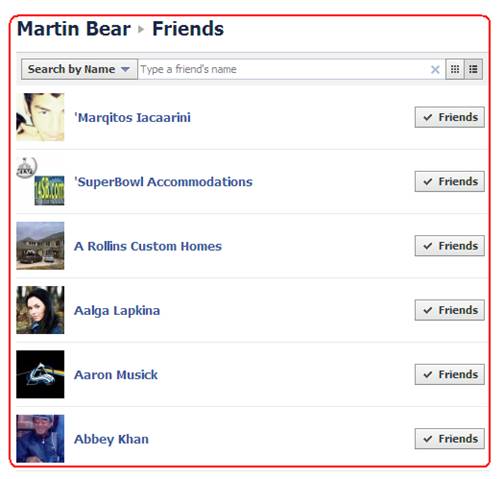Expand the Search by Name dropdown
This screenshot has height=479, width=504.
coord(80,70)
